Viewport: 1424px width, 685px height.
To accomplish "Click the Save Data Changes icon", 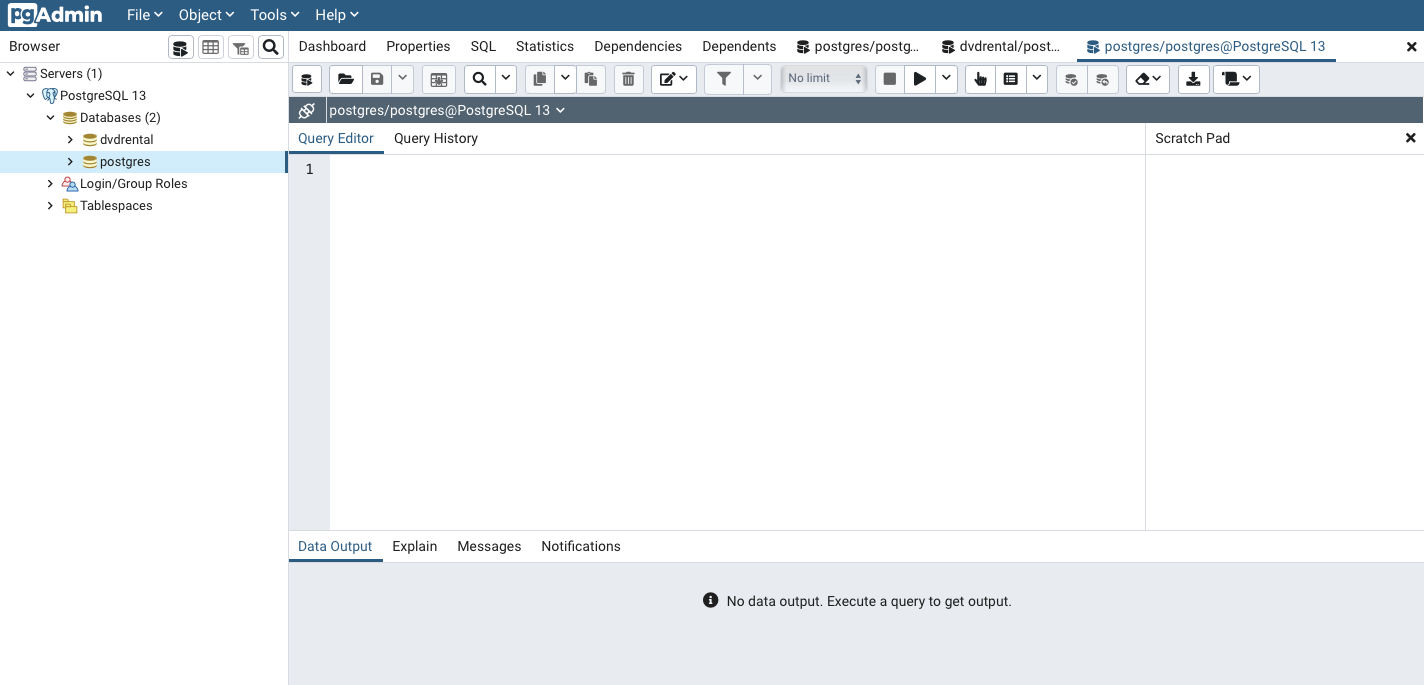I will (438, 79).
